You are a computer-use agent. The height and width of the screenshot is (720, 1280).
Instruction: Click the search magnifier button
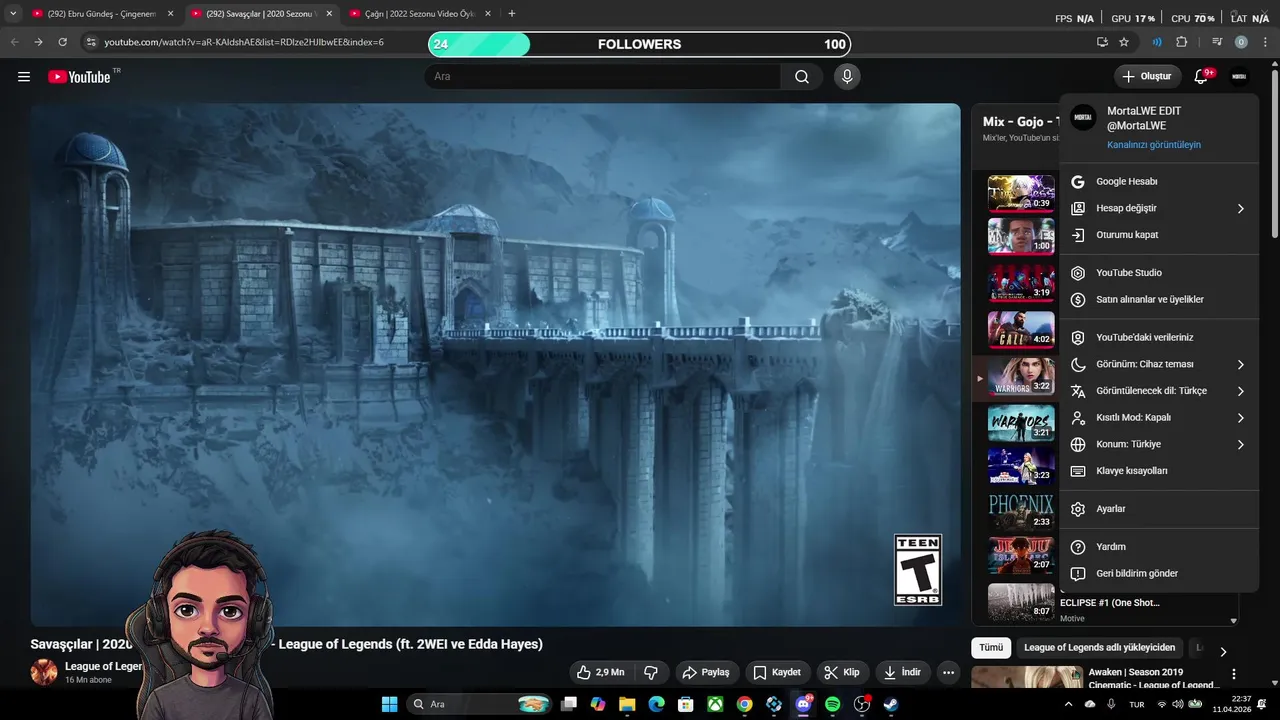[802, 77]
